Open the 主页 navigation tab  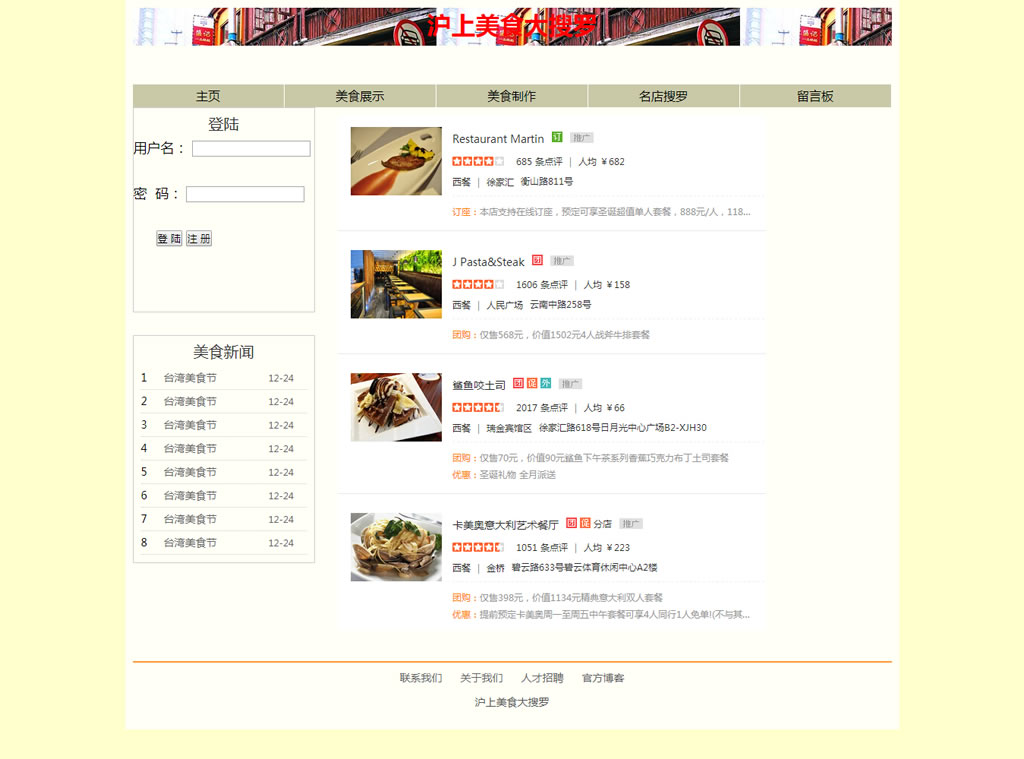208,96
